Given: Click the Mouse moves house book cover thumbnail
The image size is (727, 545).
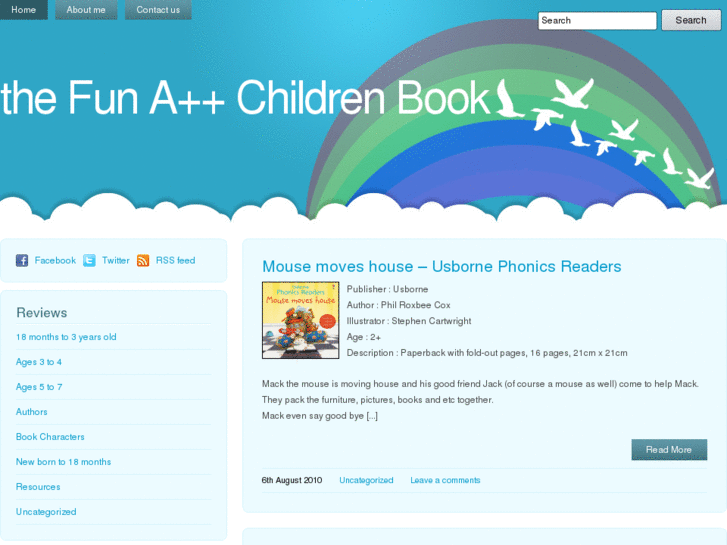Looking at the screenshot, I should (x=300, y=320).
